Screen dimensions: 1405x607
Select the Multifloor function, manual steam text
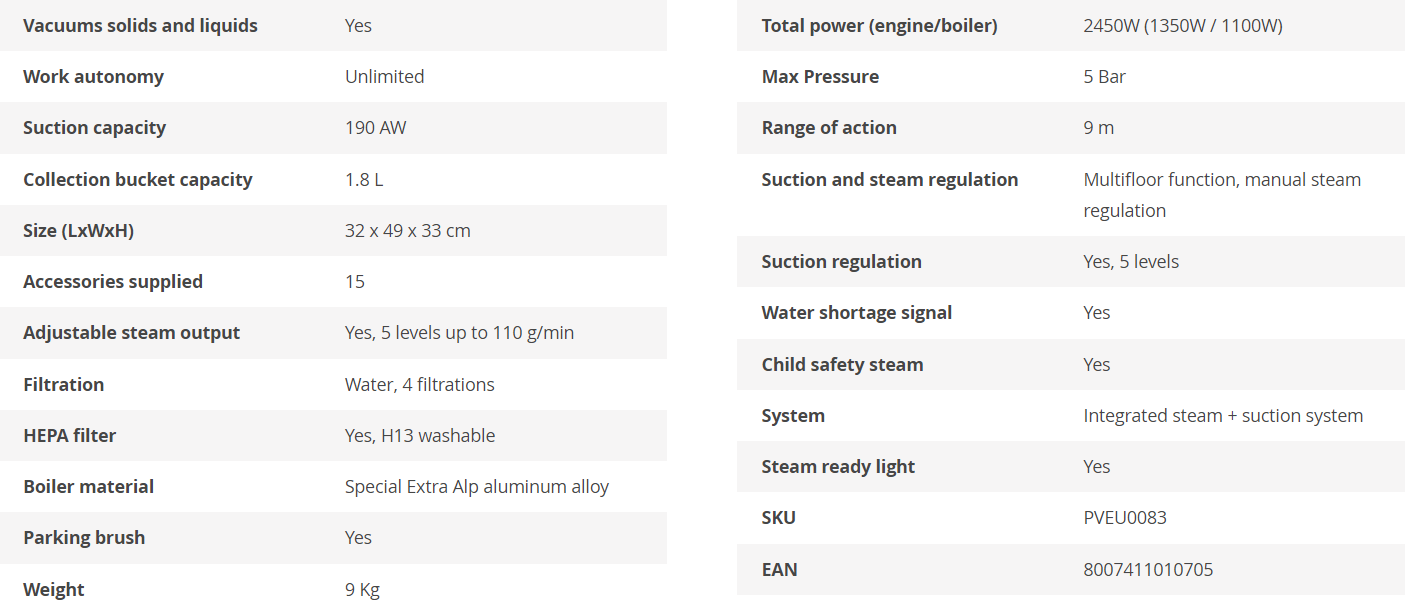[1221, 180]
